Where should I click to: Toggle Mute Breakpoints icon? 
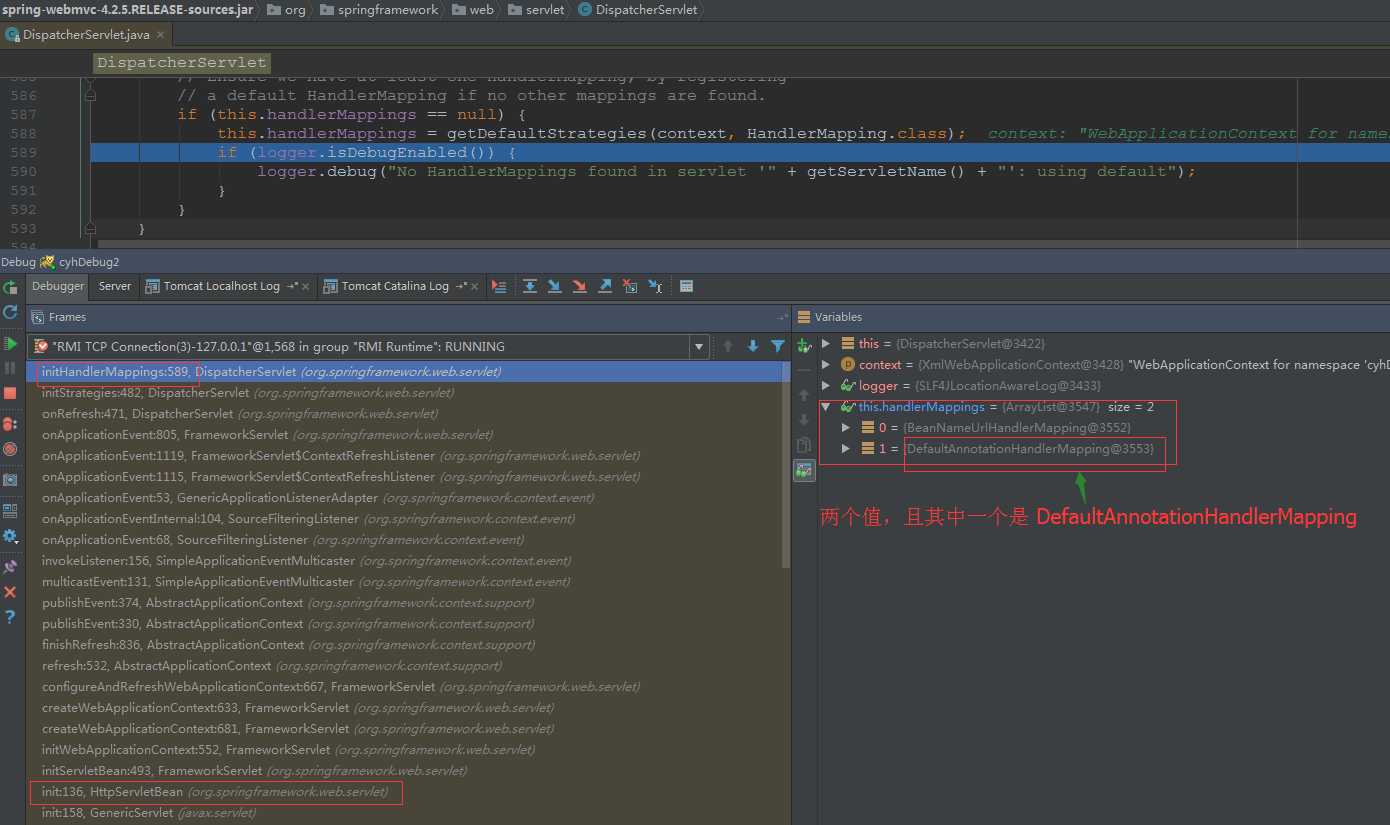[10, 449]
